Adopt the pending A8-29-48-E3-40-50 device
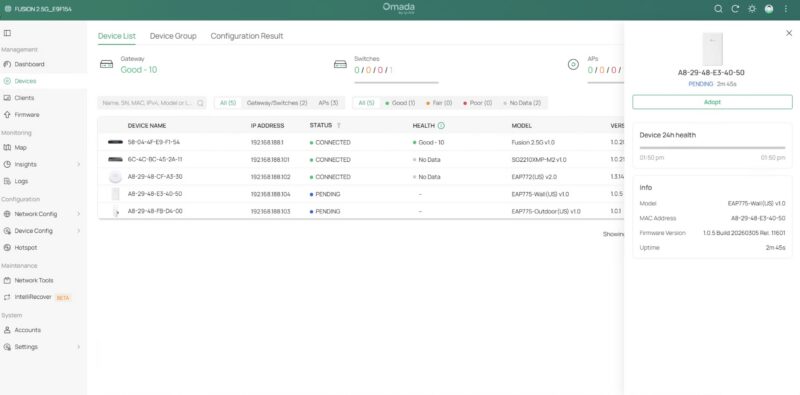The height and width of the screenshot is (395, 800). click(x=712, y=102)
